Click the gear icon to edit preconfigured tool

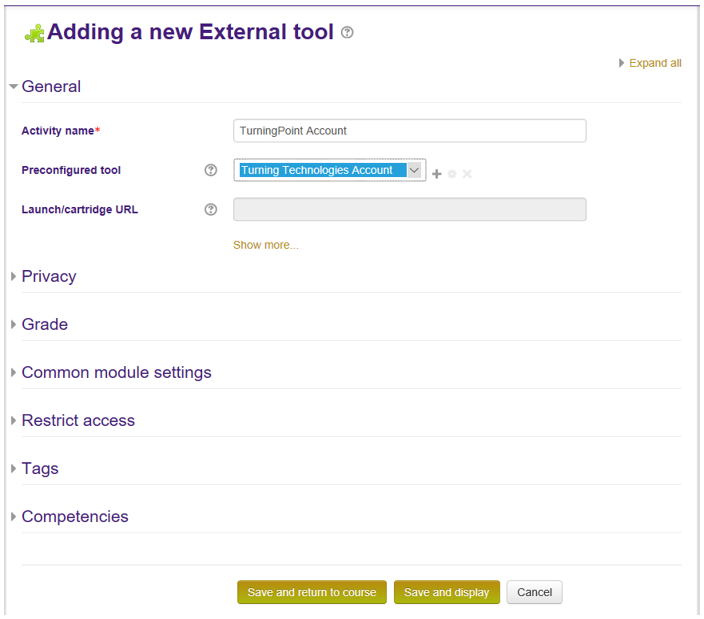click(452, 174)
